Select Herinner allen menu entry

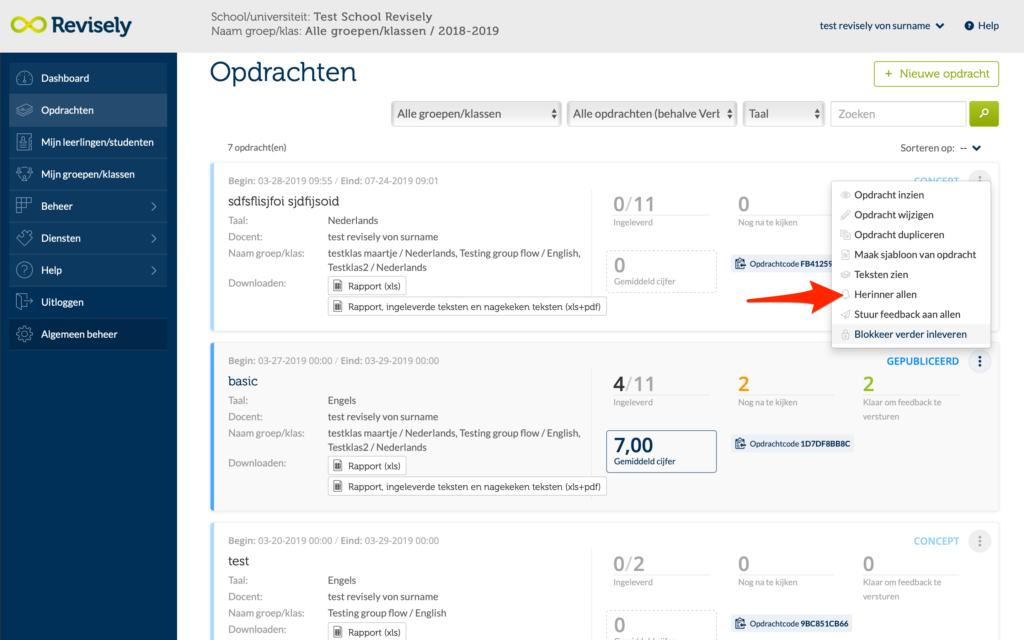point(911,295)
